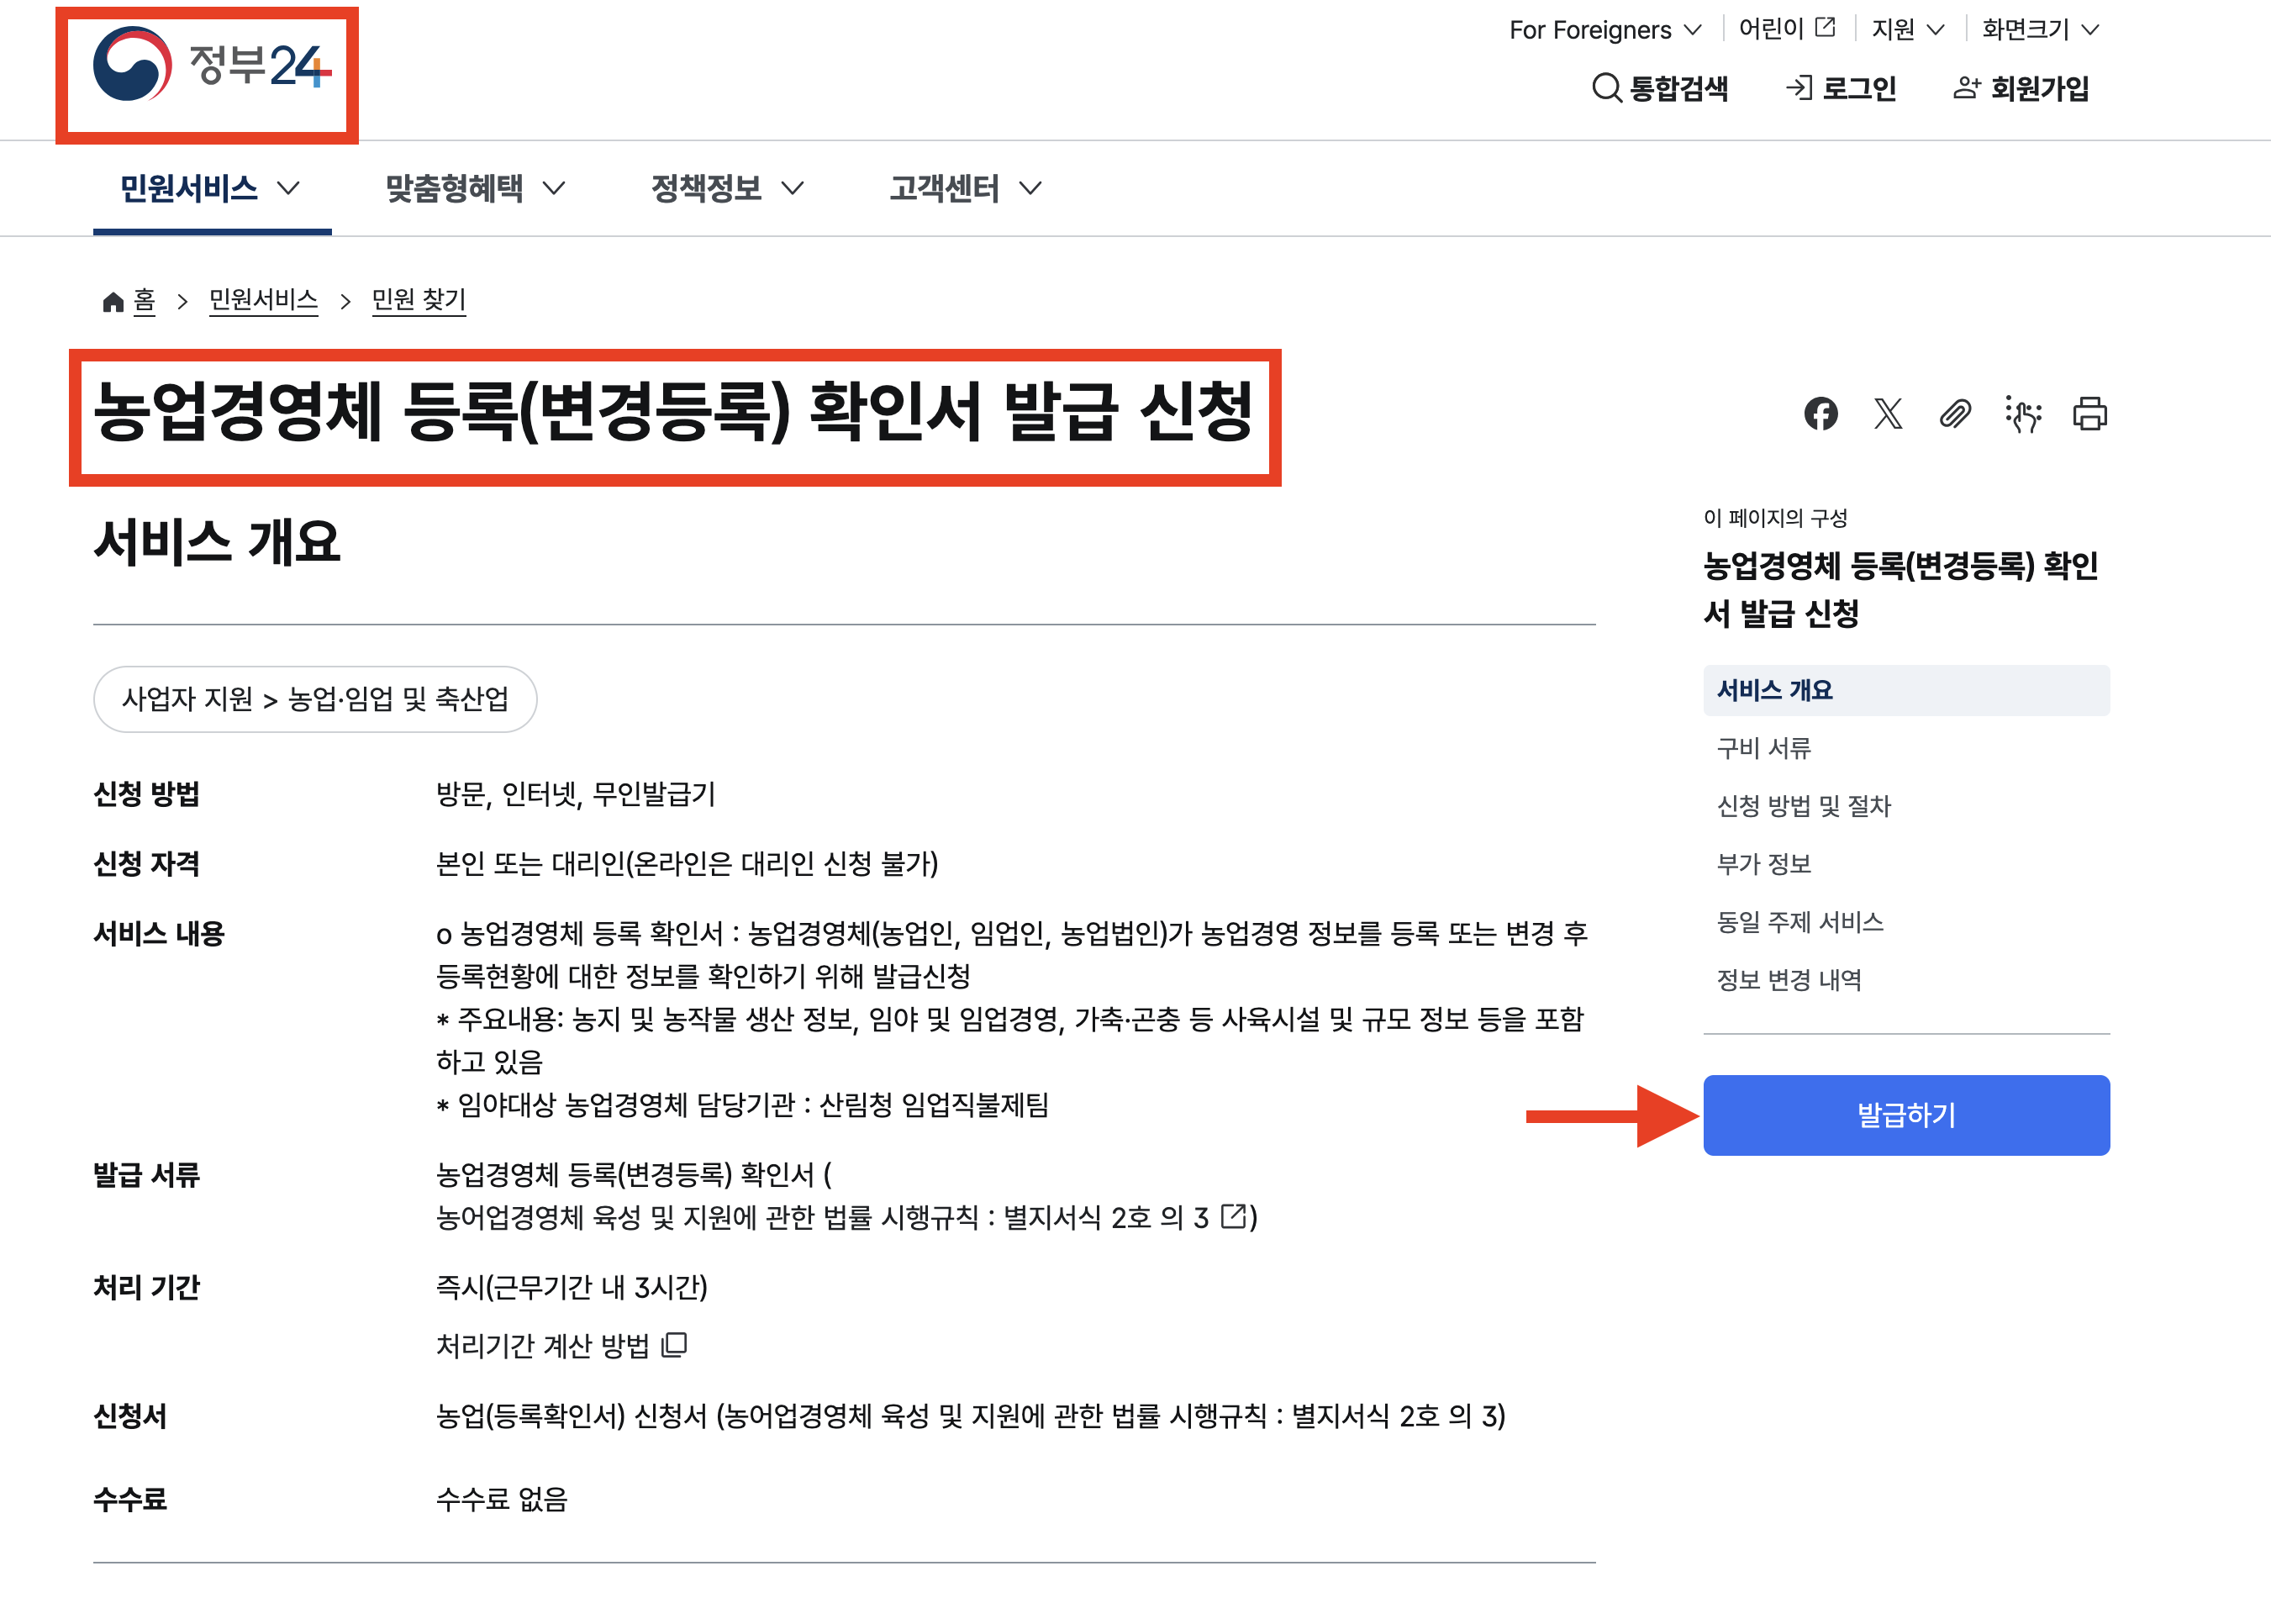Expand the 지원 dropdown
The width and height of the screenshot is (2271, 1624).
[1907, 30]
